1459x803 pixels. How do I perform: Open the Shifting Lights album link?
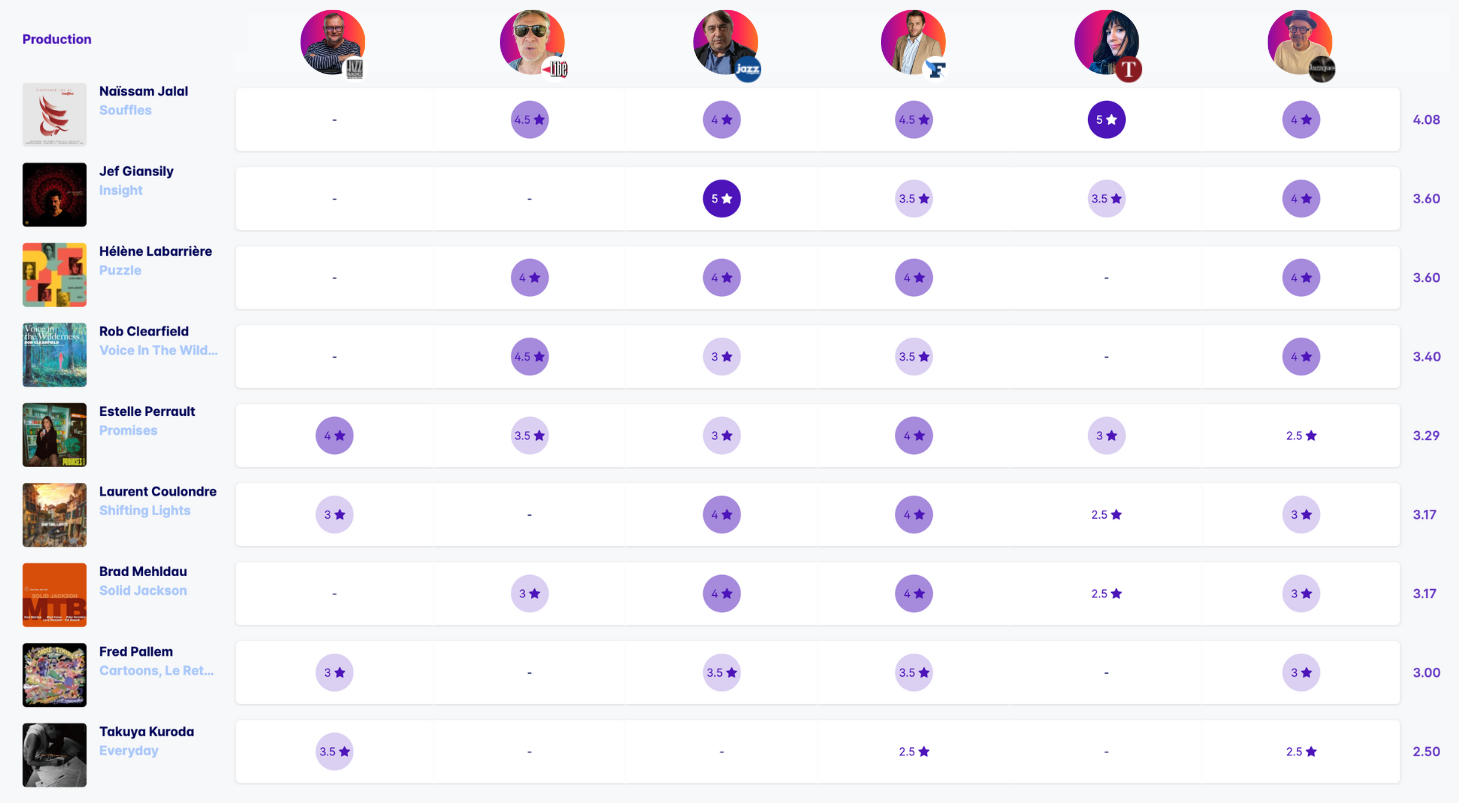point(144,510)
